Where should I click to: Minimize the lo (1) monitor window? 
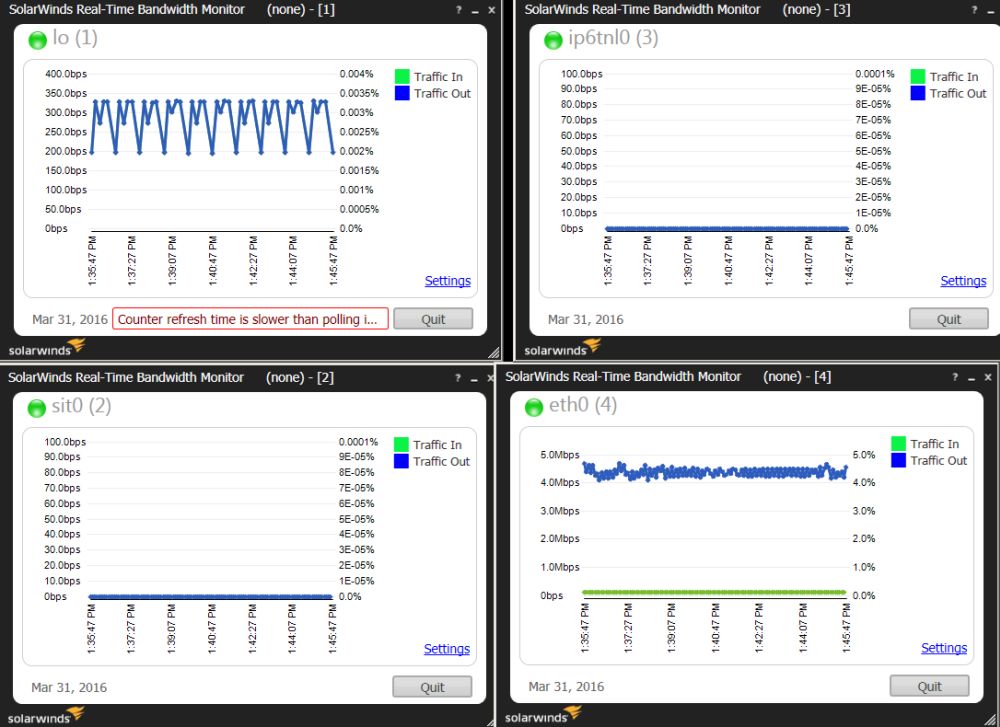tap(475, 11)
